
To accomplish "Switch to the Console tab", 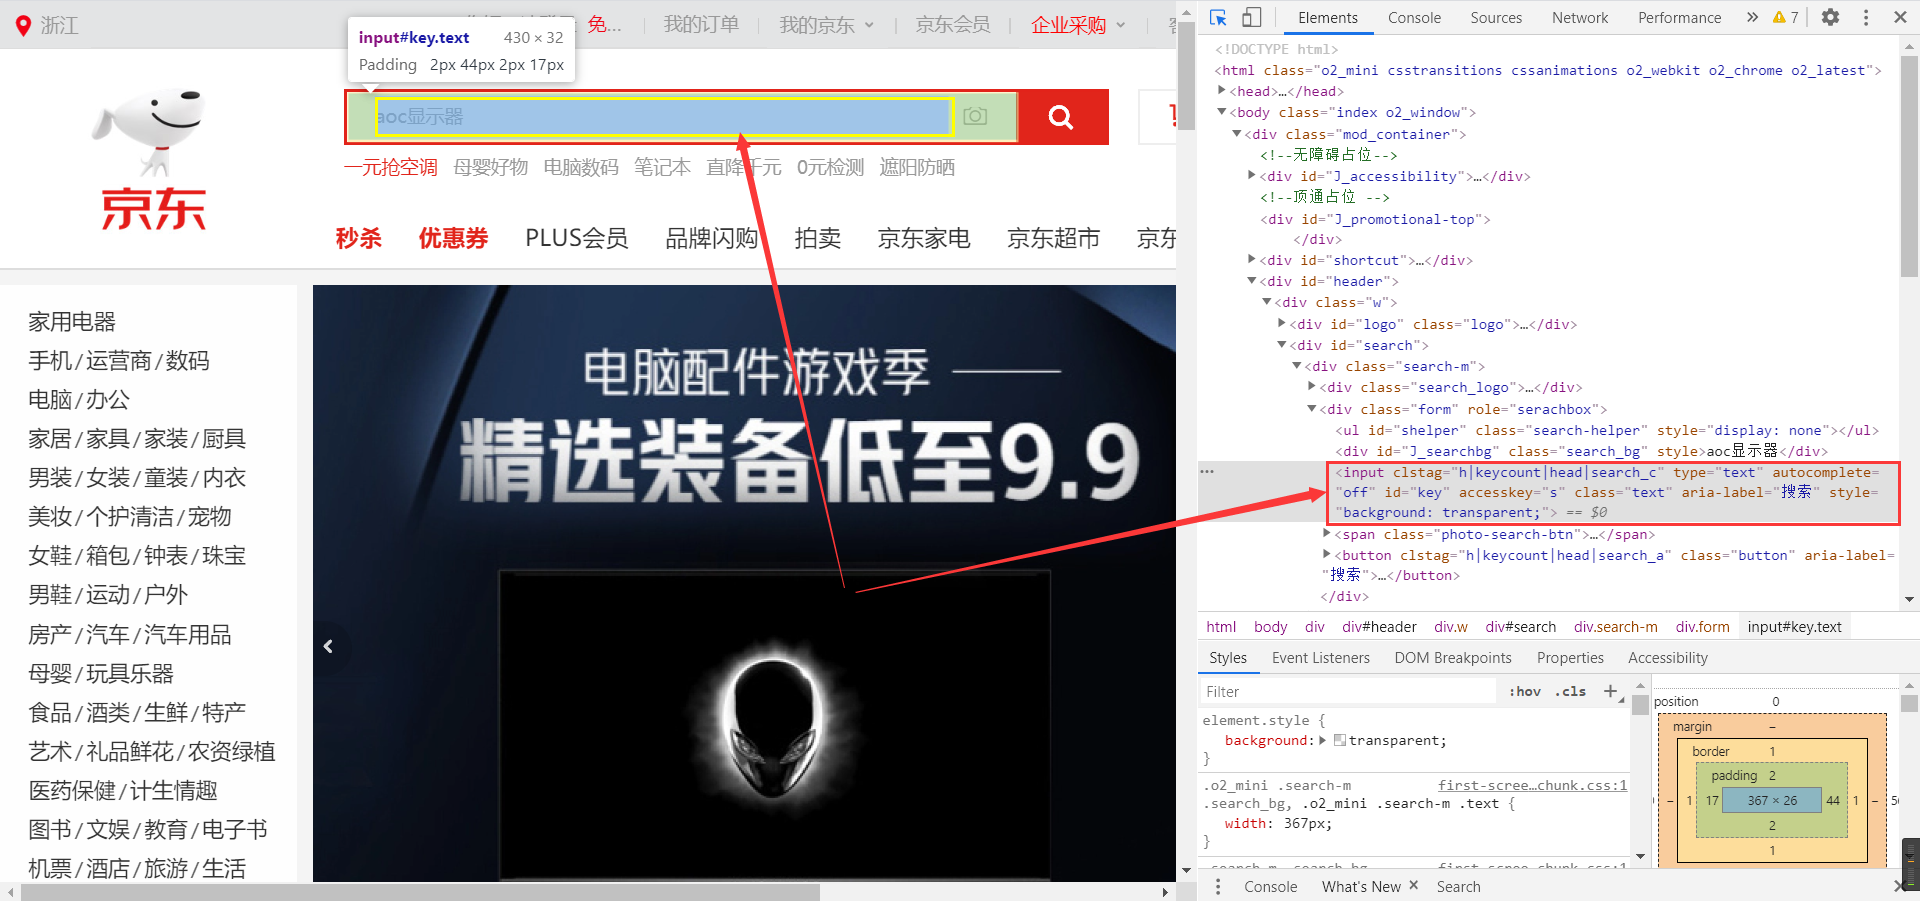I will point(1414,17).
